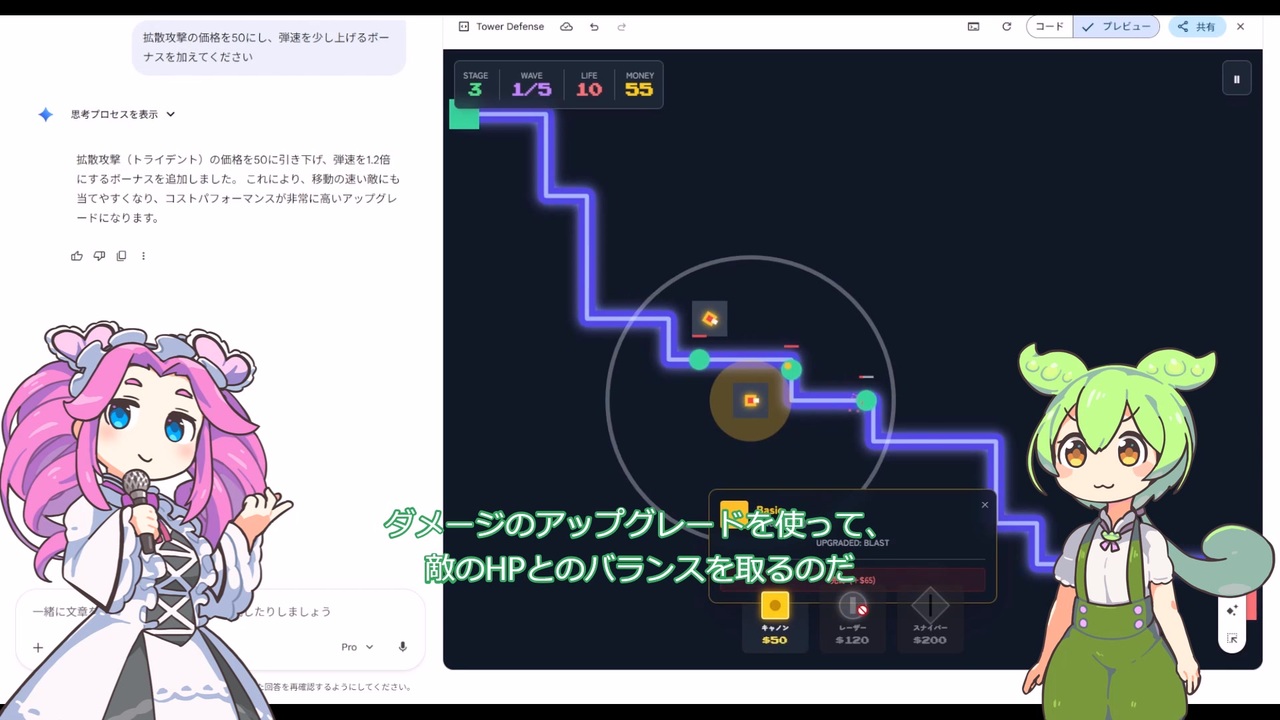This screenshot has height=720, width=1280.
Task: Select the upper tower on the map
Action: point(710,319)
